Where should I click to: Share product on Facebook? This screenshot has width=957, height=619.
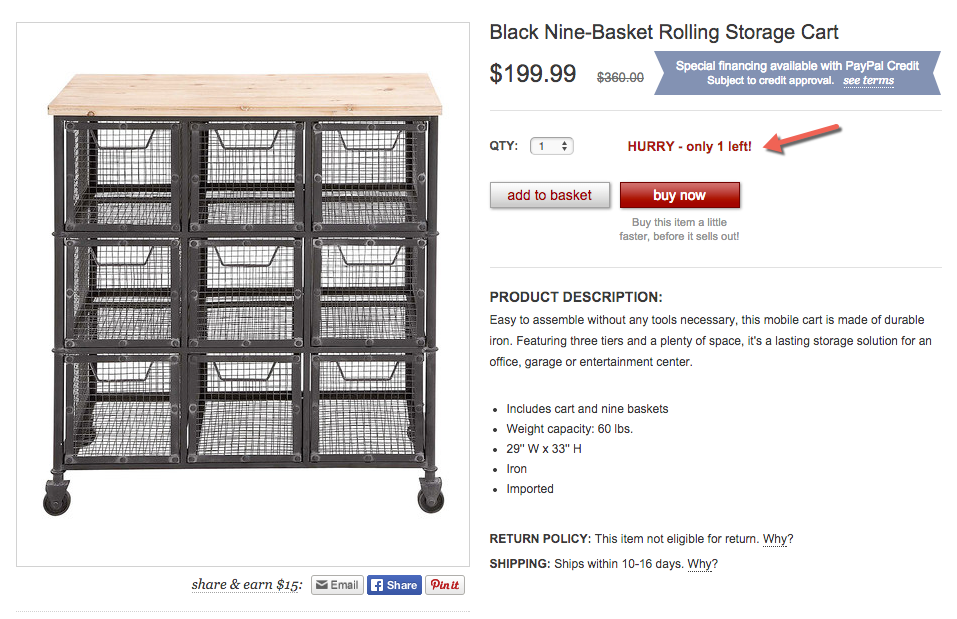pos(394,585)
